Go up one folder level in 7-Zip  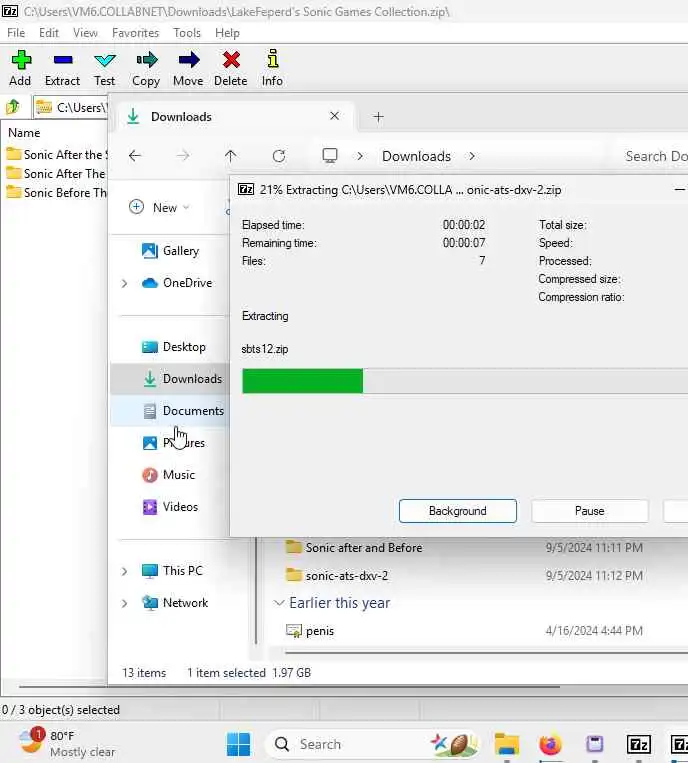[13, 107]
